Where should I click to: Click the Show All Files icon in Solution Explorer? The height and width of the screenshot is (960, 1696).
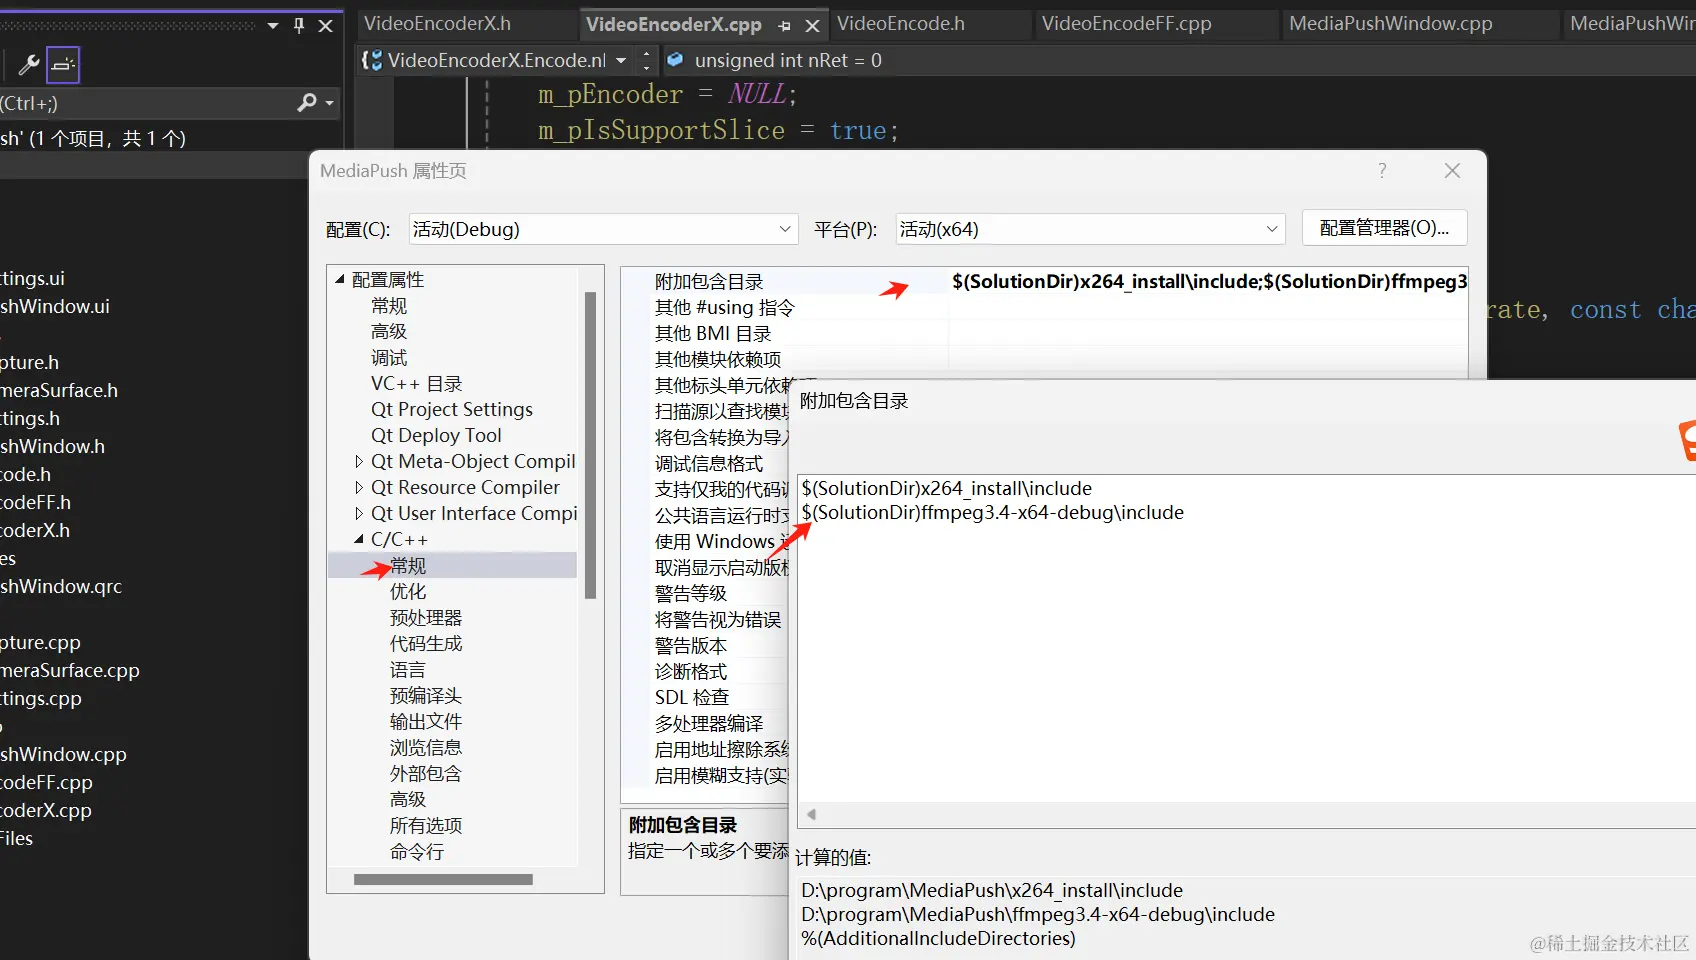click(x=62, y=65)
